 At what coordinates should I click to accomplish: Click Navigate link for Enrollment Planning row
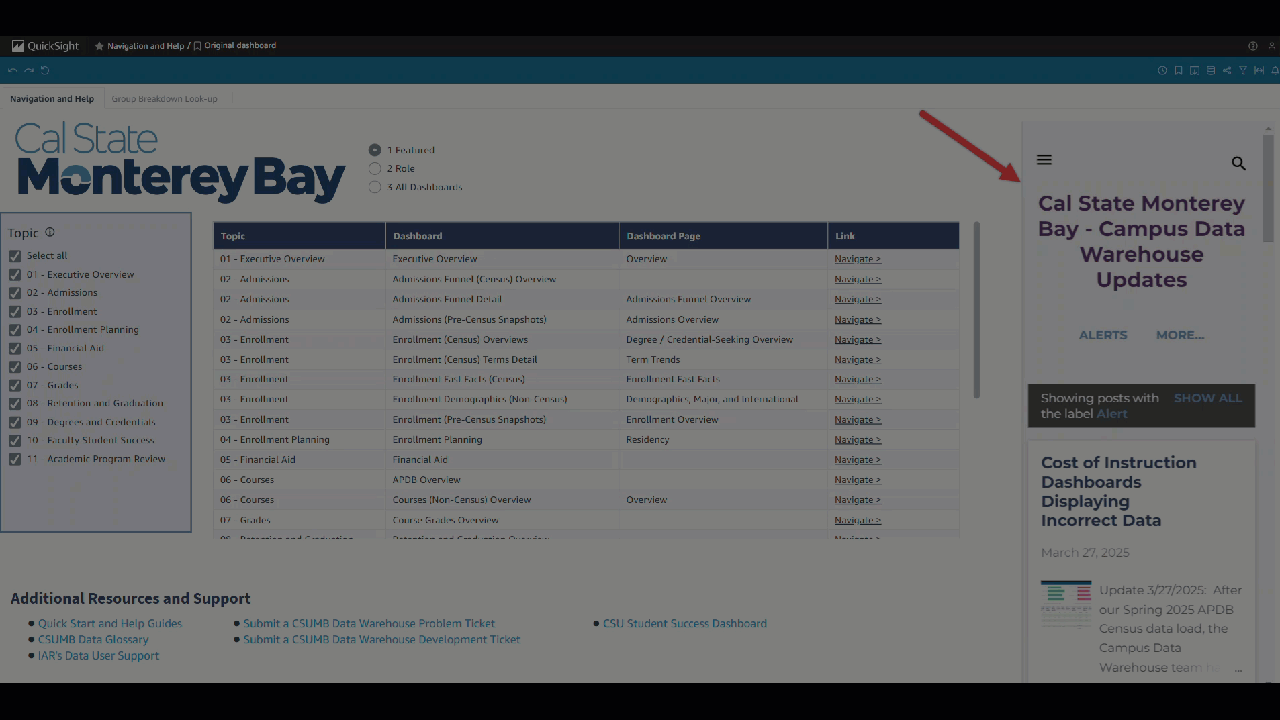point(858,439)
